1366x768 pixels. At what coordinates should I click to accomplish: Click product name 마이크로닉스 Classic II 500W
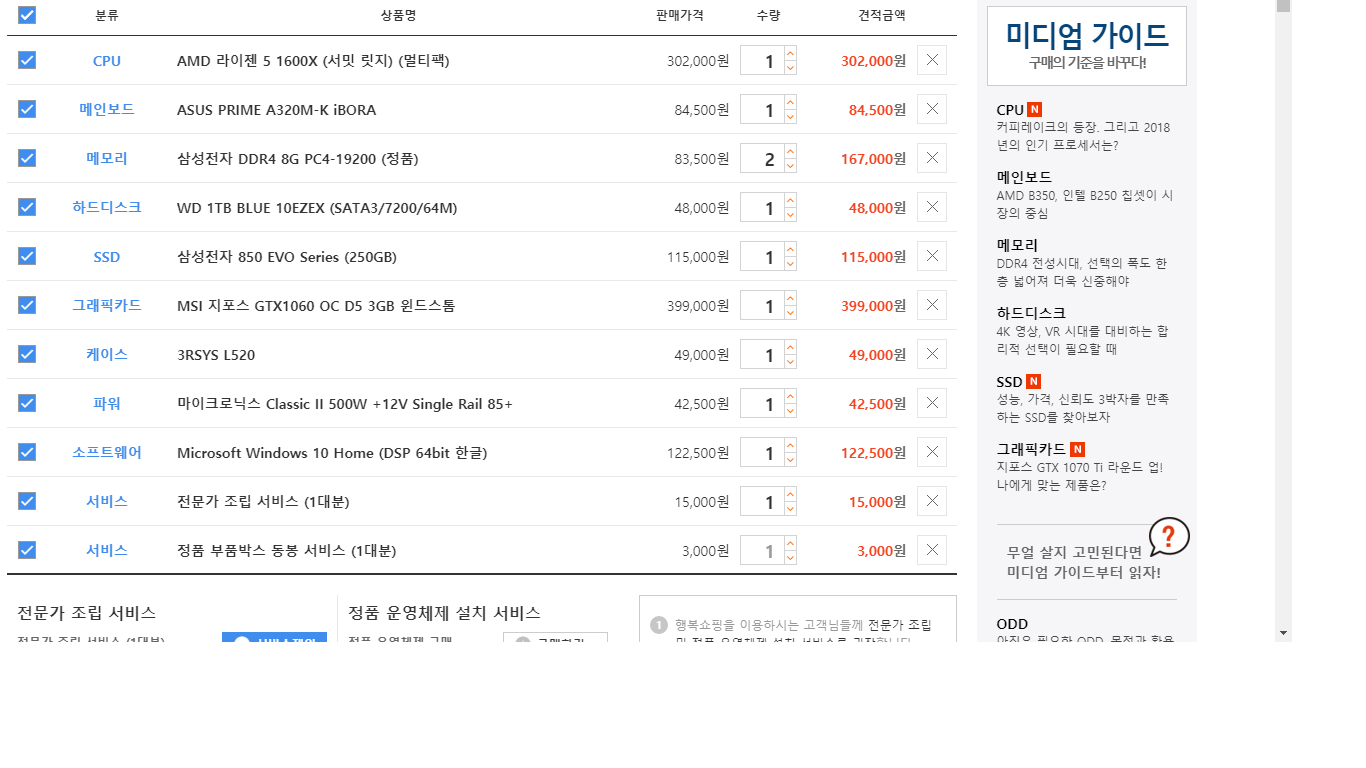point(345,404)
